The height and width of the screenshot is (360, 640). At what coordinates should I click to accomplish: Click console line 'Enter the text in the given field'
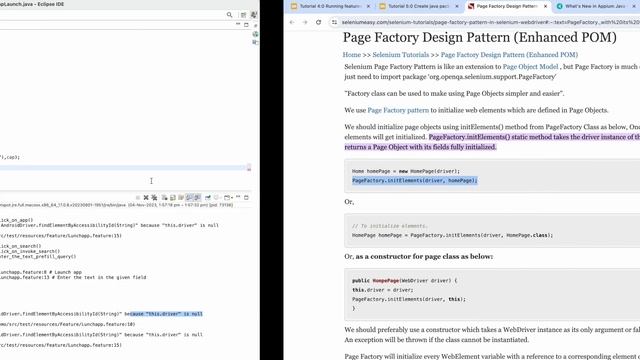[x=73, y=277]
